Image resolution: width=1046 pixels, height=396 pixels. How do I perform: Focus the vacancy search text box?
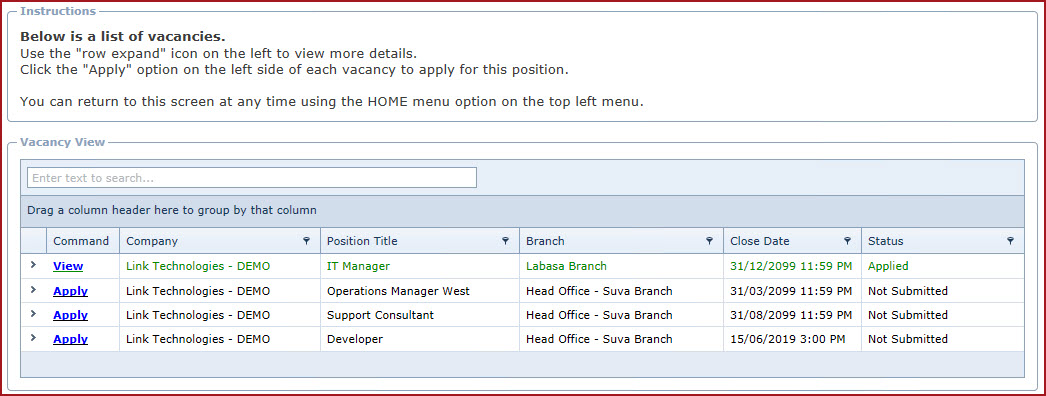coord(251,178)
